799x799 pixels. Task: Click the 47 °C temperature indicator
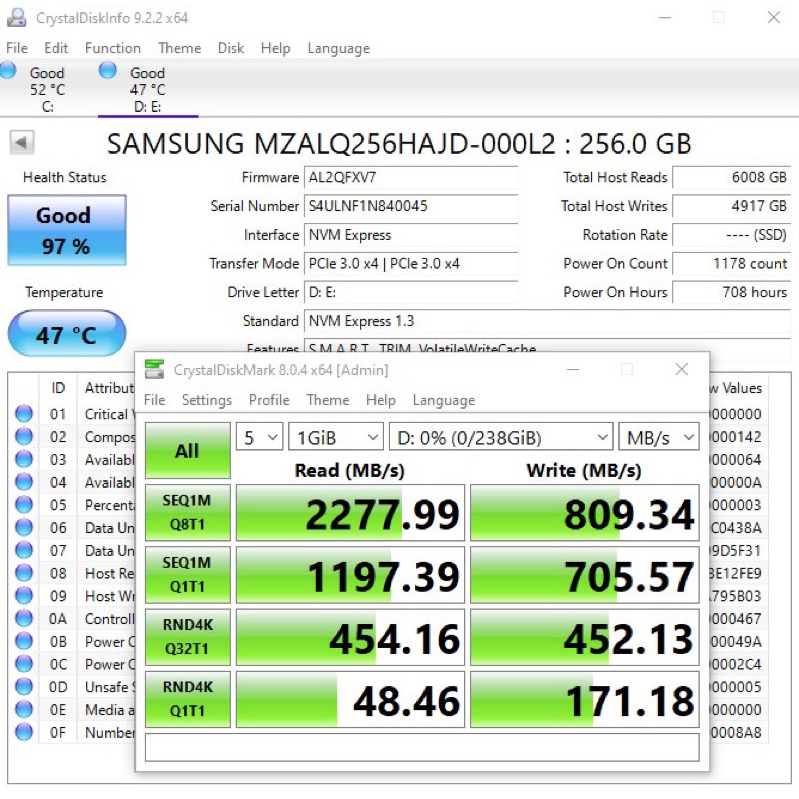click(67, 334)
